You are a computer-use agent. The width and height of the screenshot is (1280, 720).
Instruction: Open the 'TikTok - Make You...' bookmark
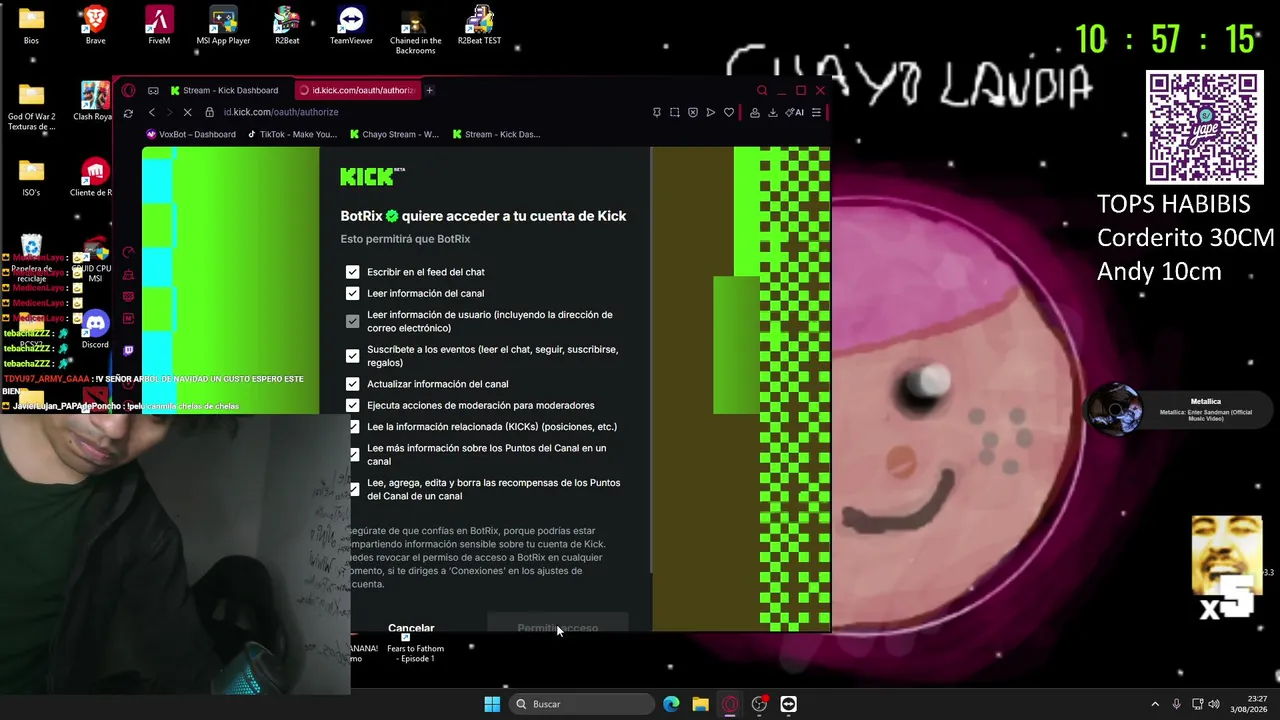(x=292, y=134)
